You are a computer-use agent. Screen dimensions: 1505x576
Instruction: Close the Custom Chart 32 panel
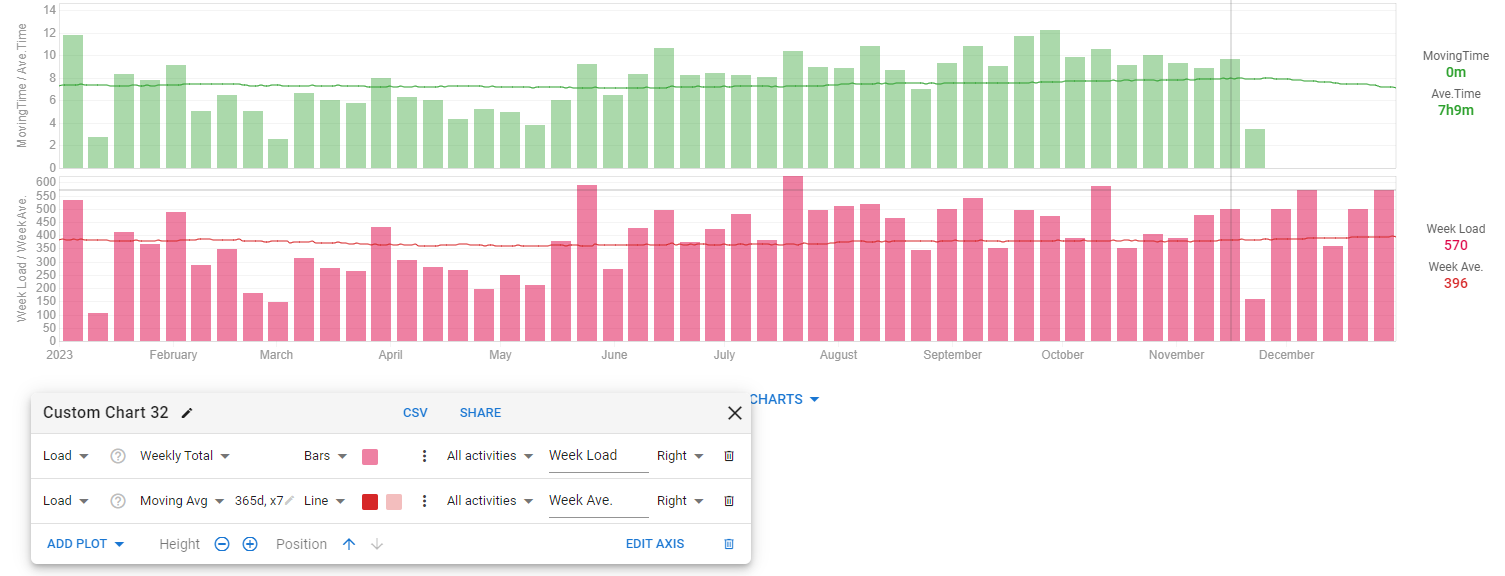[x=734, y=413]
